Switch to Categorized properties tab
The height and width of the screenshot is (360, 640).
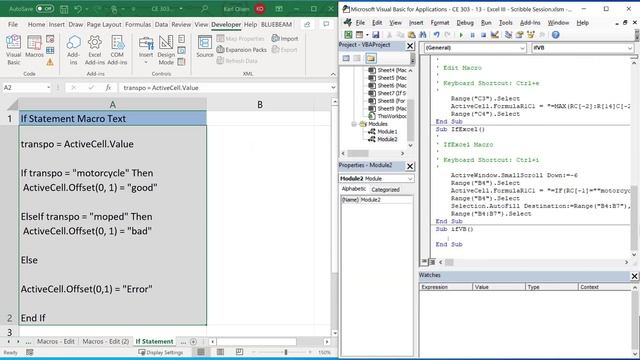pyautogui.click(x=385, y=189)
